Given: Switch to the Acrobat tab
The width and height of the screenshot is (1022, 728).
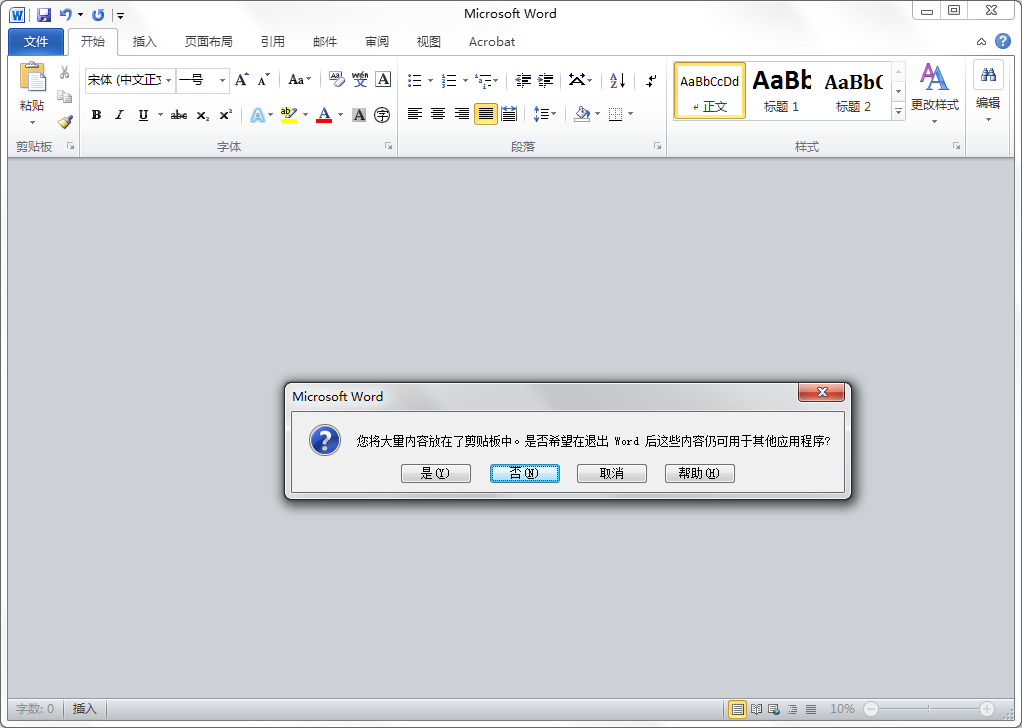Looking at the screenshot, I should point(491,42).
